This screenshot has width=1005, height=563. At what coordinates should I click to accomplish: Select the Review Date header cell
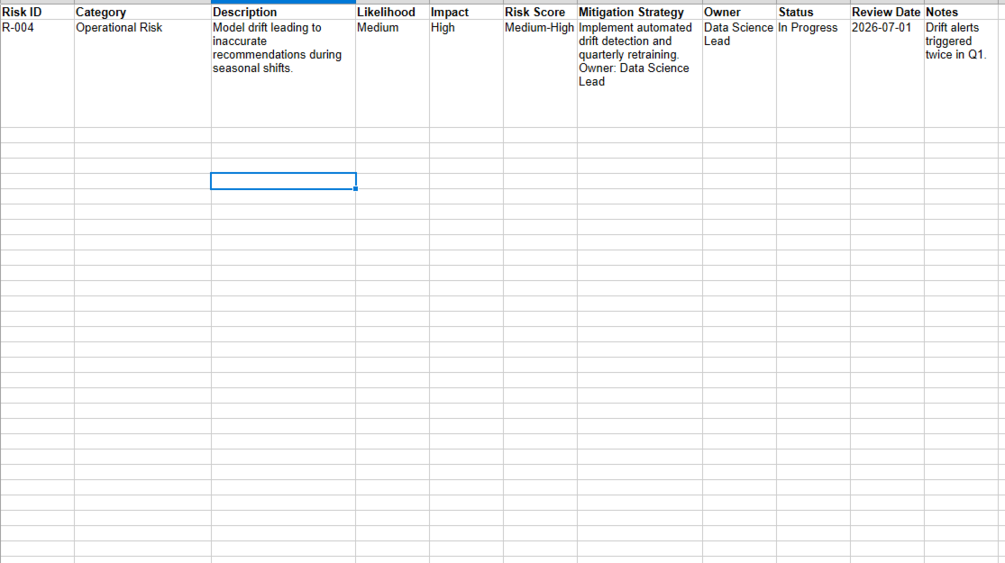[x=887, y=12]
